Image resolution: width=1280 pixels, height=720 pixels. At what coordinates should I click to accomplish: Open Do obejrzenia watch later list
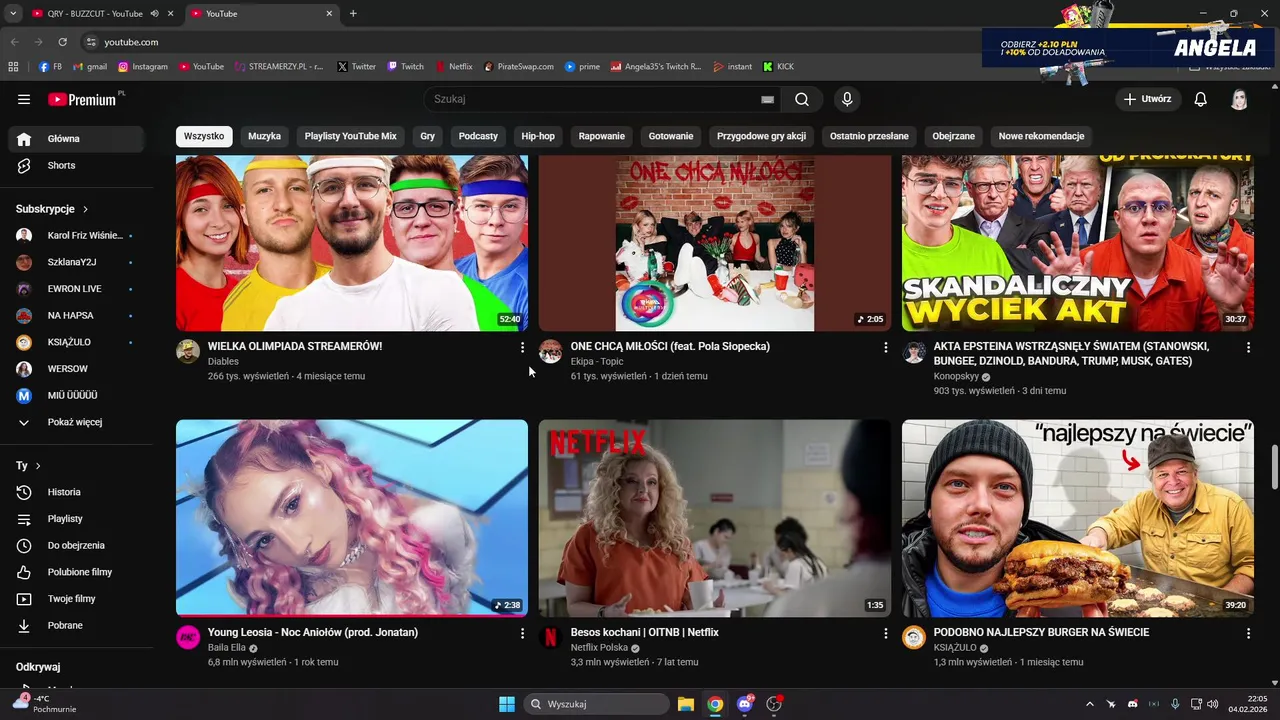click(76, 546)
